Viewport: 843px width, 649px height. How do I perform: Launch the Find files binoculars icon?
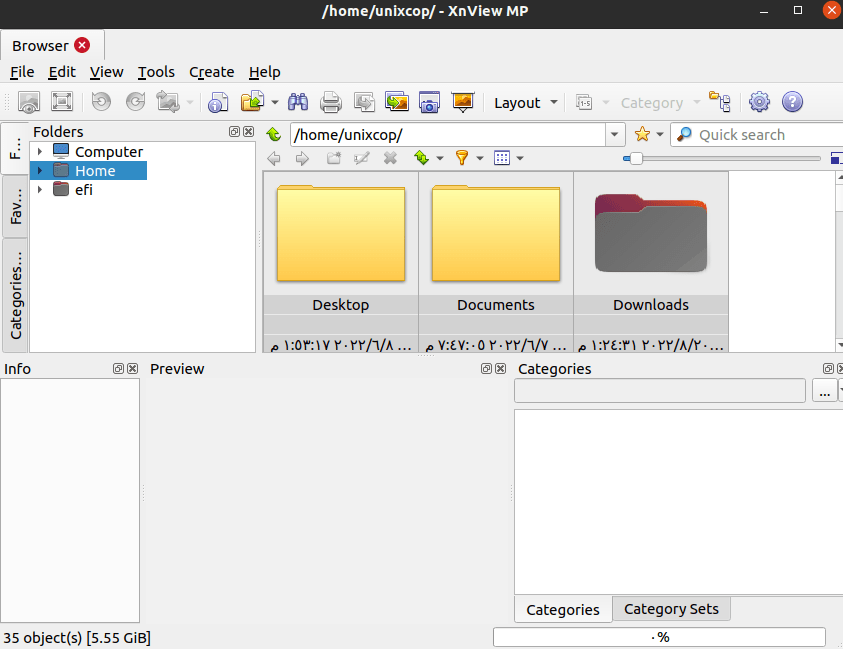coord(298,102)
